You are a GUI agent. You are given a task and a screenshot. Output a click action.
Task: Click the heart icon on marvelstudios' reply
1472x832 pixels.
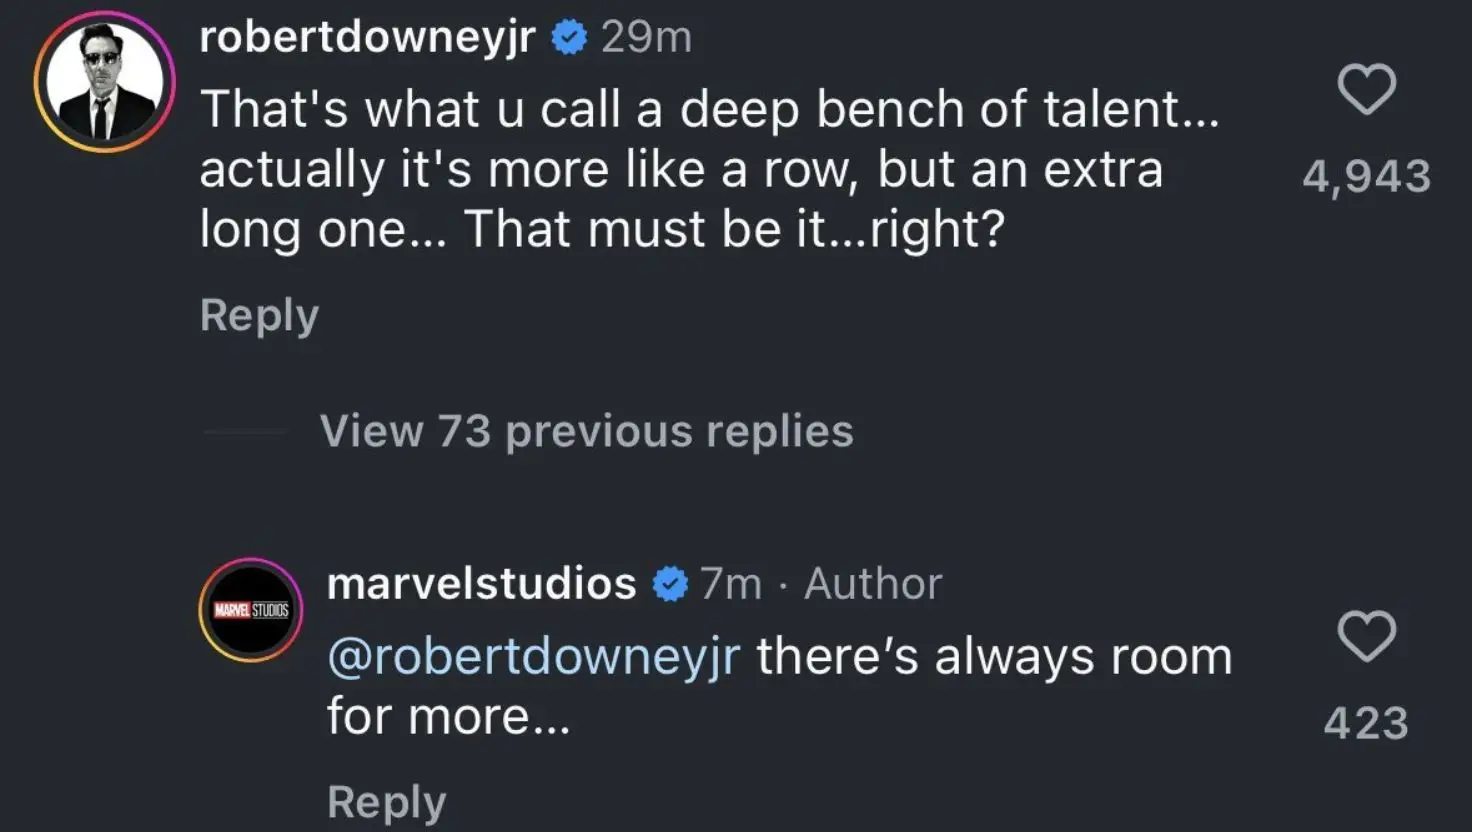pos(1368,638)
